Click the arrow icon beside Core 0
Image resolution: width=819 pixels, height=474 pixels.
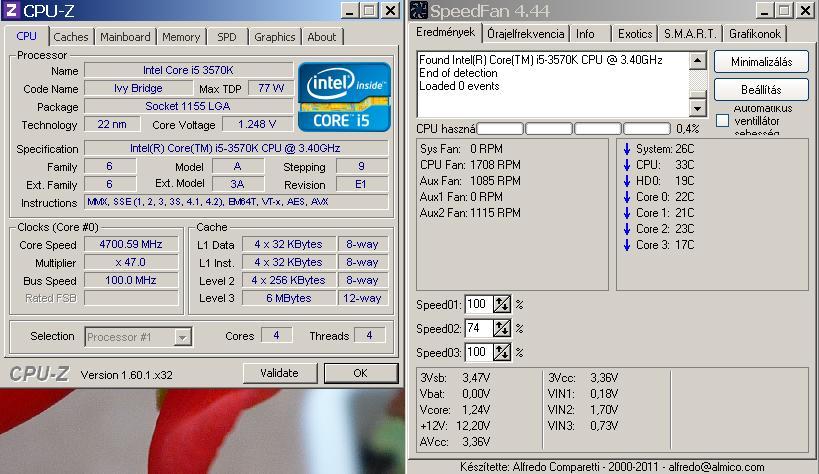(x=627, y=197)
